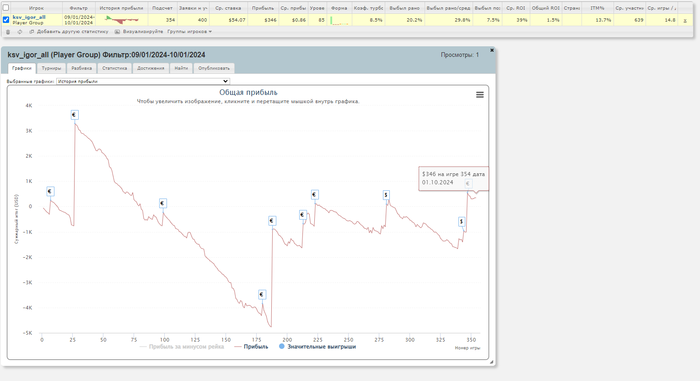Open the Статистика tab

[x=115, y=68]
